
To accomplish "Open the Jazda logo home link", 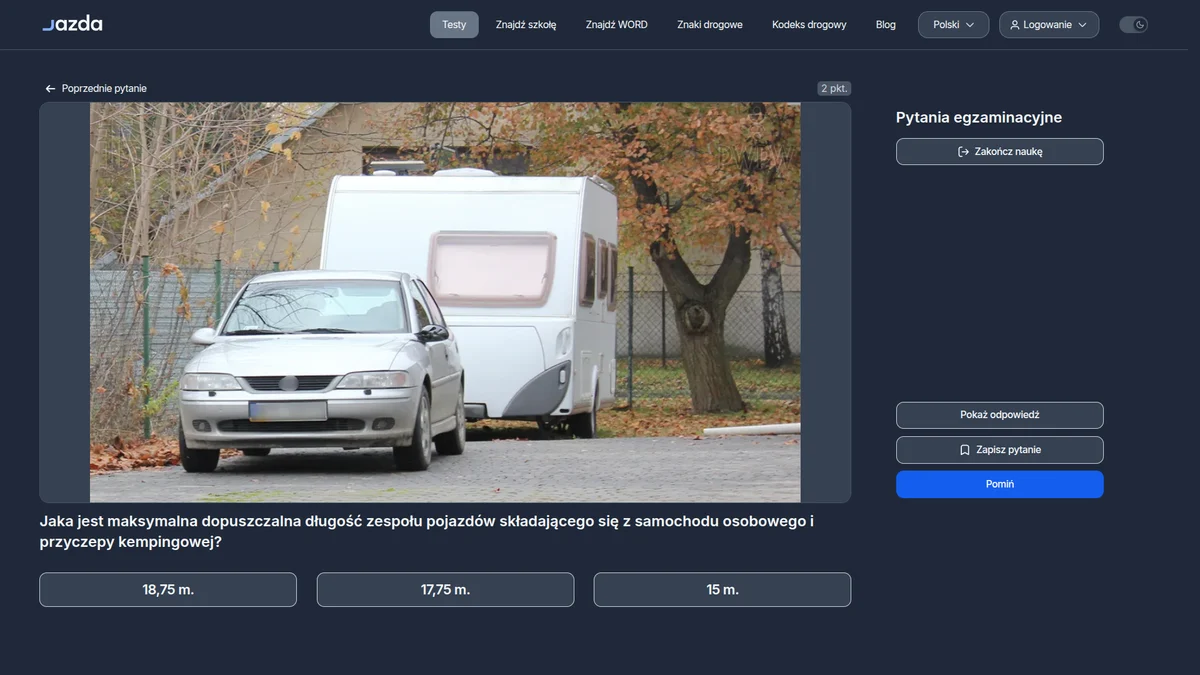I will point(72,24).
